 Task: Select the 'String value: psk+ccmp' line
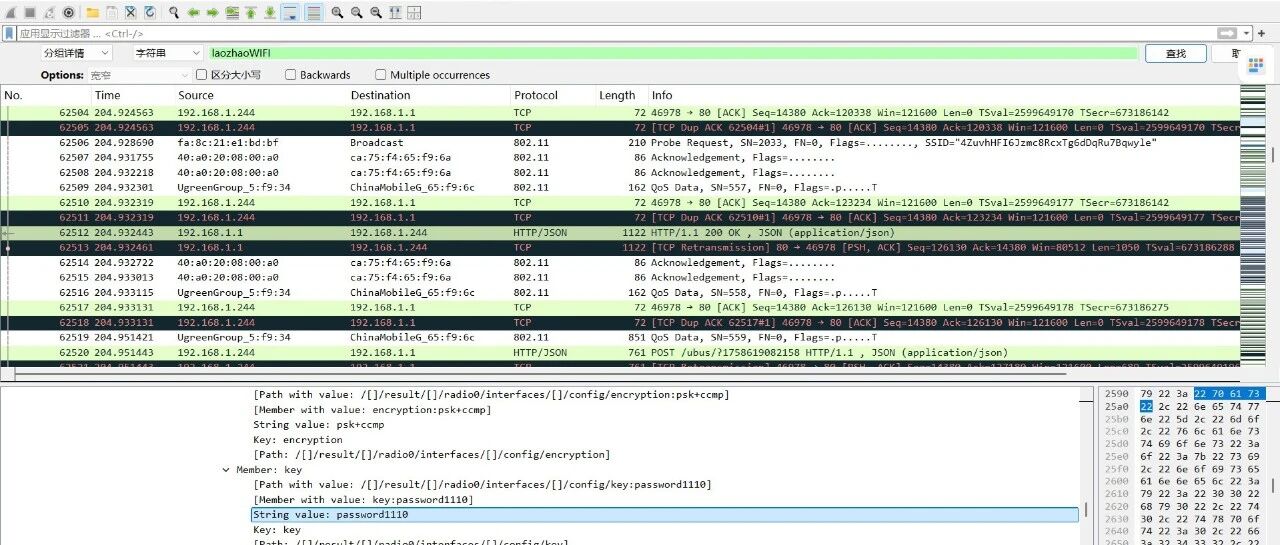[318, 425]
